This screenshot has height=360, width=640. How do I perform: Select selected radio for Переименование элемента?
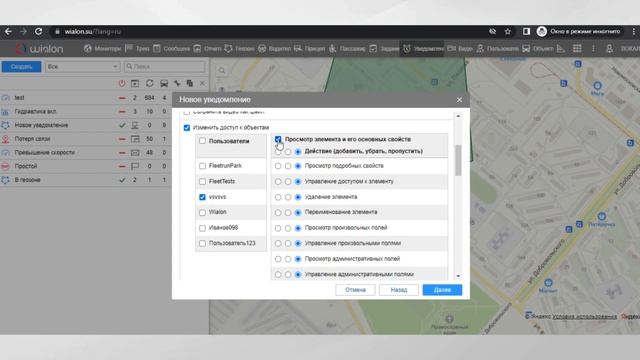(298, 213)
